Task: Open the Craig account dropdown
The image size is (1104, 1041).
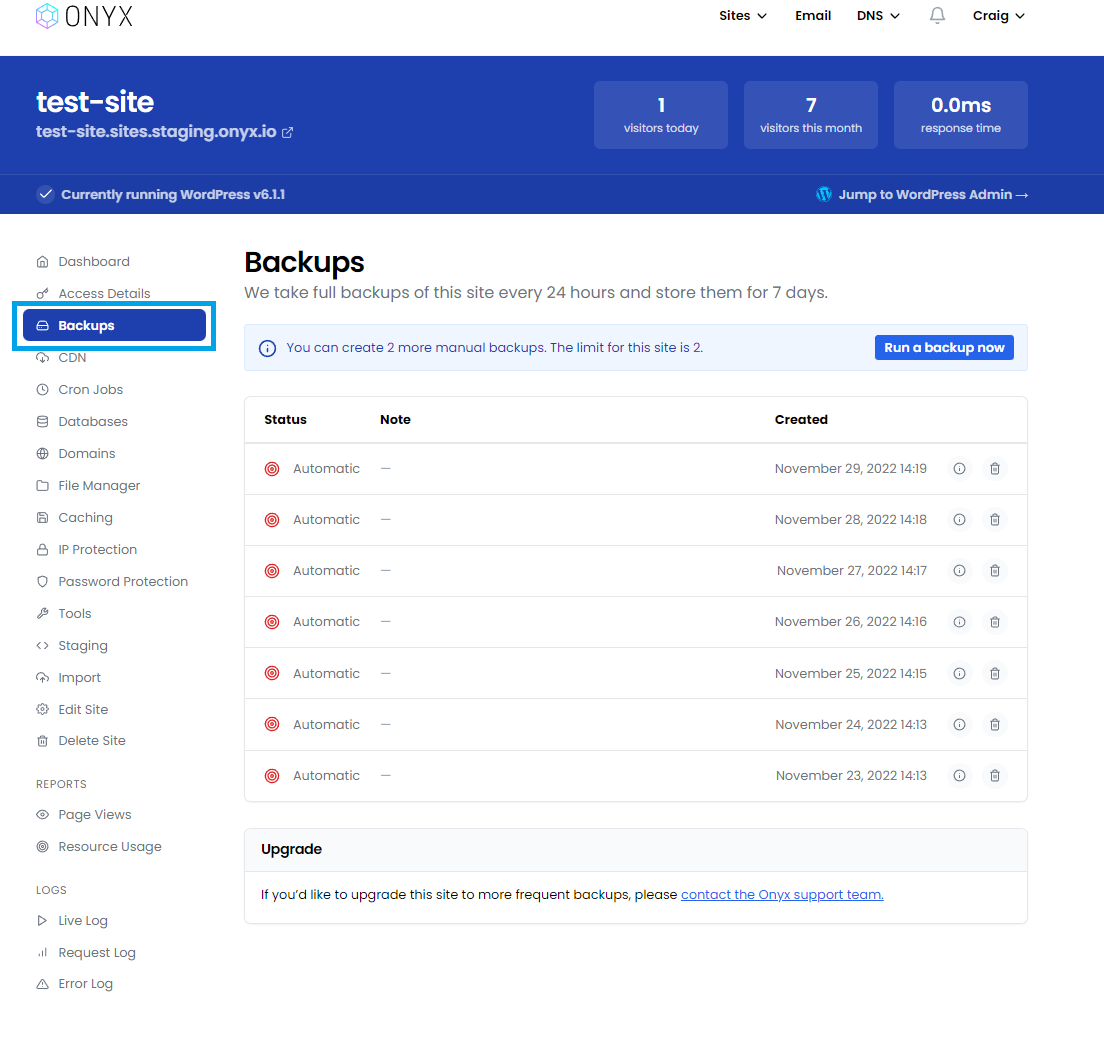Action: [x=998, y=15]
